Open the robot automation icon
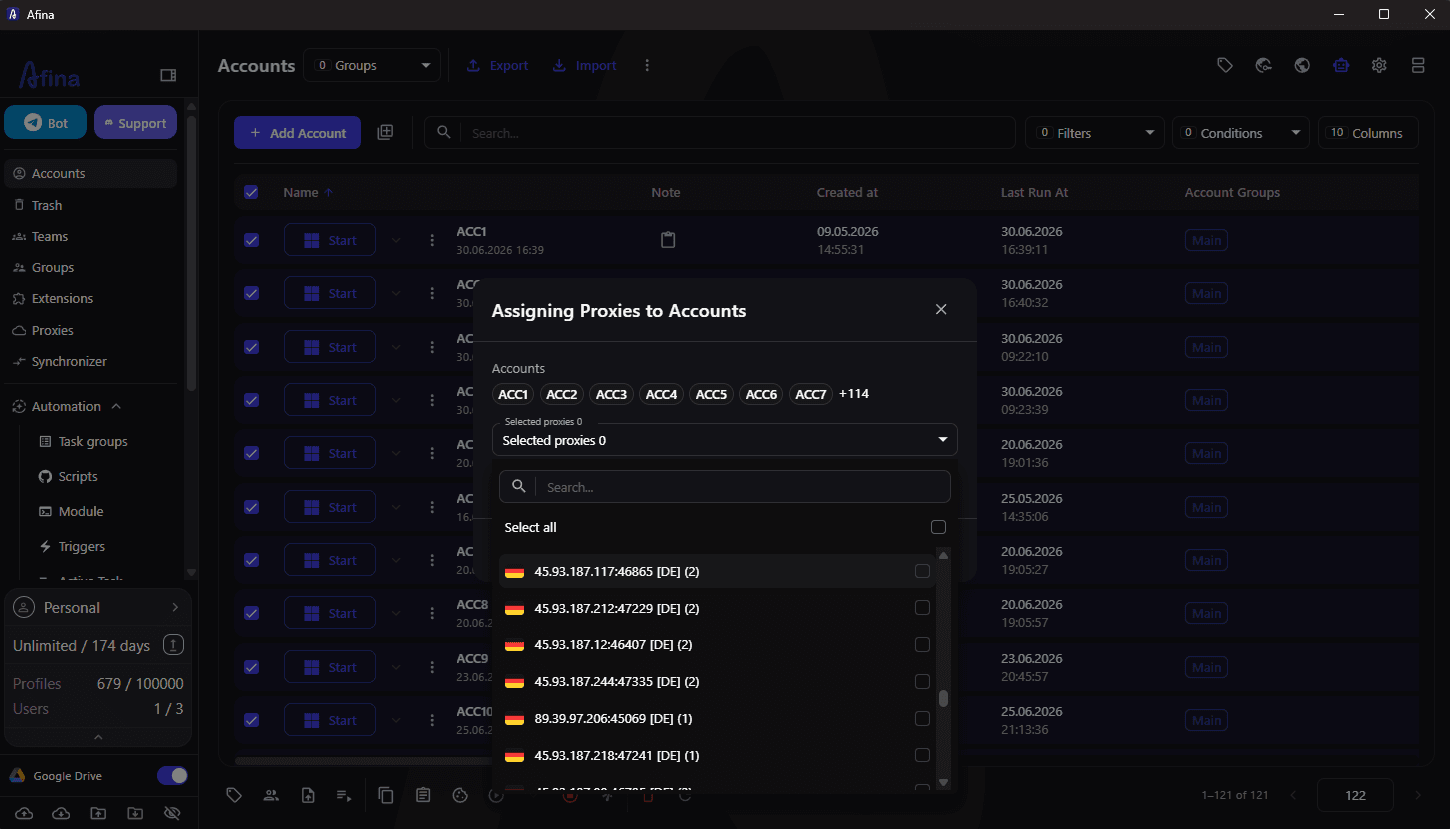1450x829 pixels. 1341,65
